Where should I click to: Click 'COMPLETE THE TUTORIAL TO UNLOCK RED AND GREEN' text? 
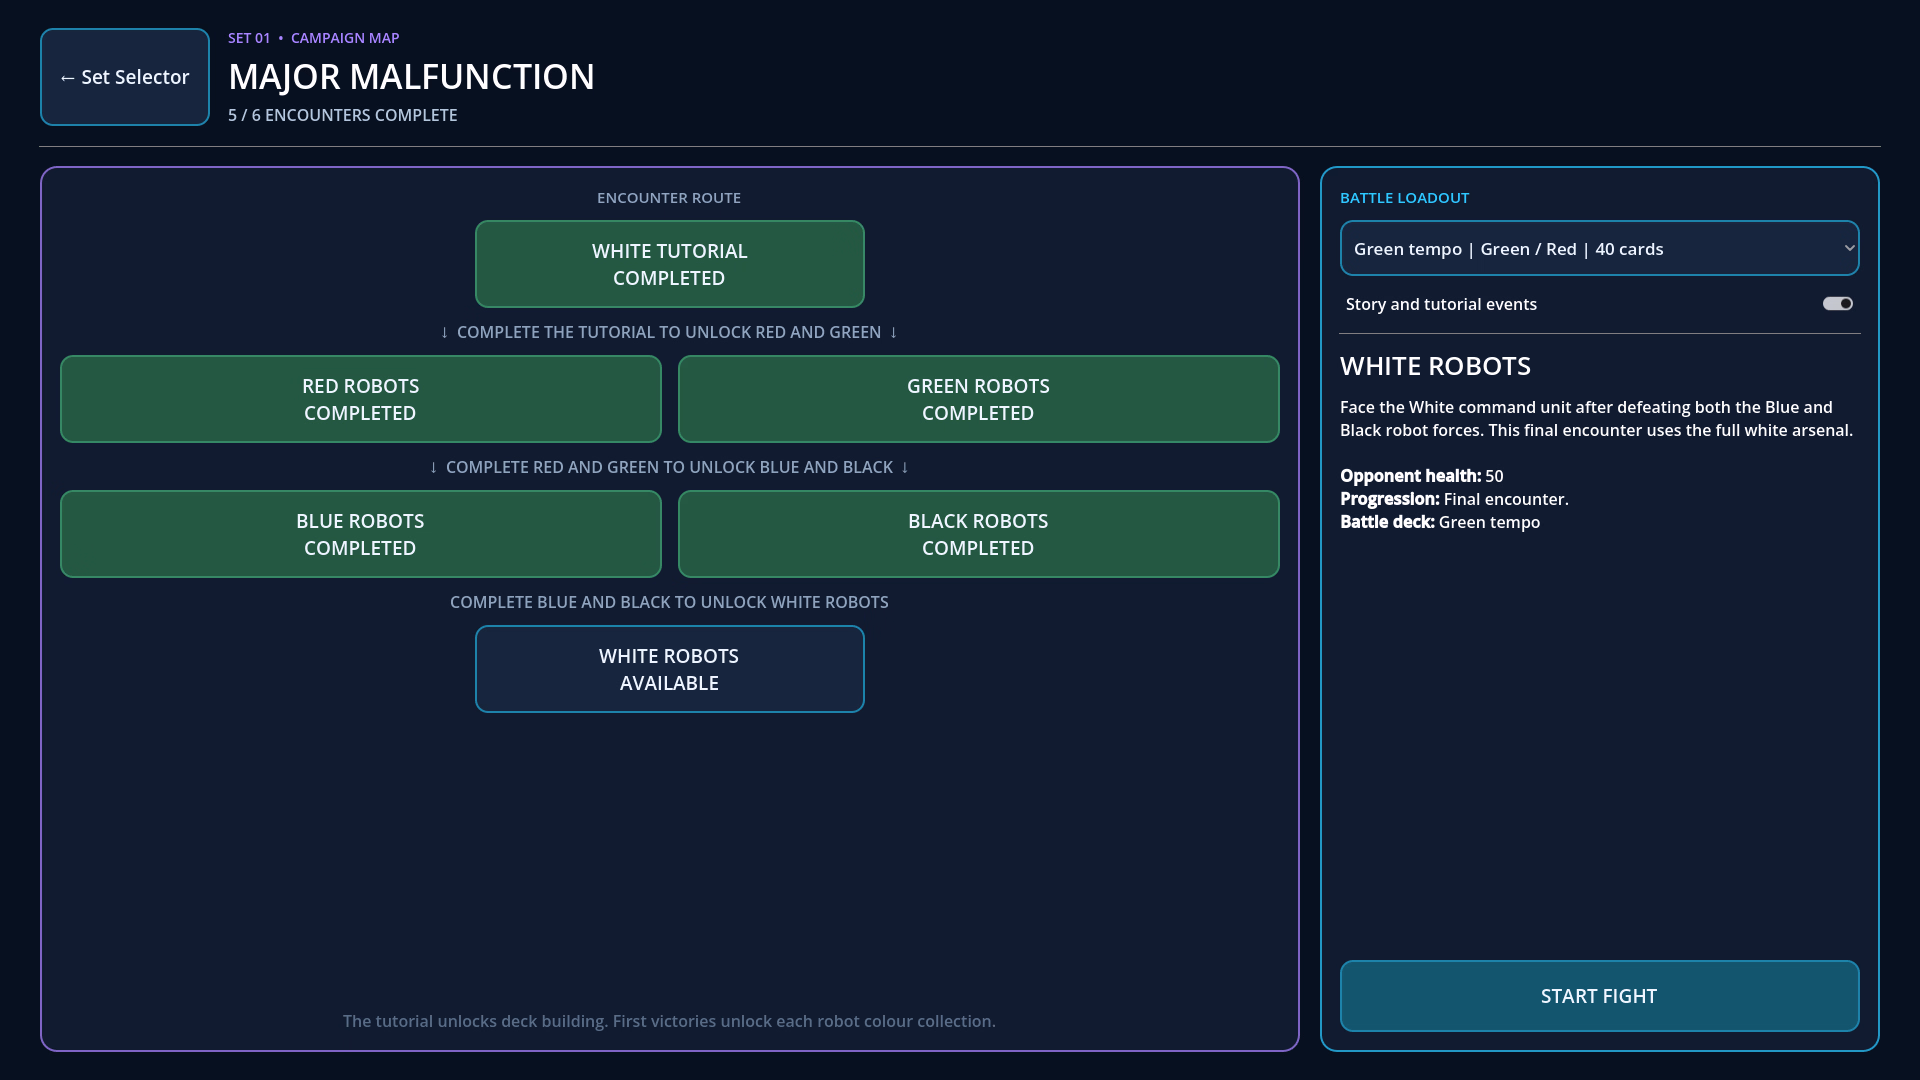pyautogui.click(x=669, y=332)
